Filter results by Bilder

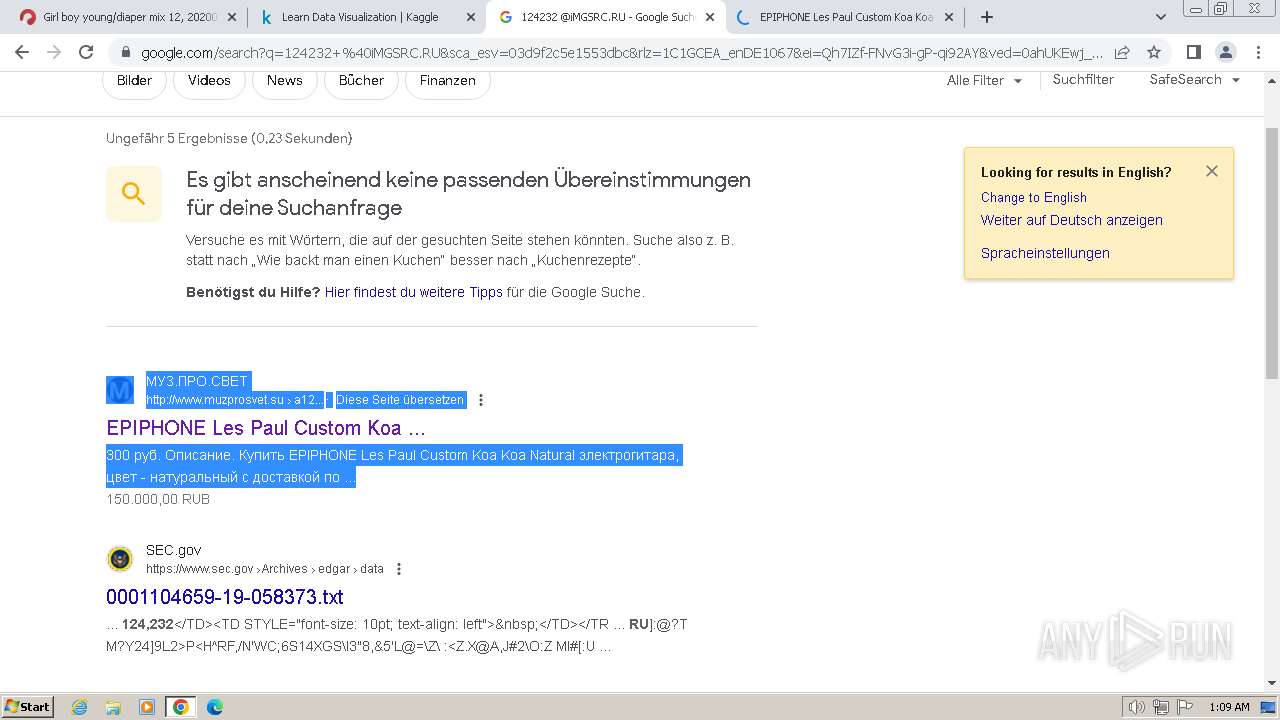pyautogui.click(x=134, y=80)
